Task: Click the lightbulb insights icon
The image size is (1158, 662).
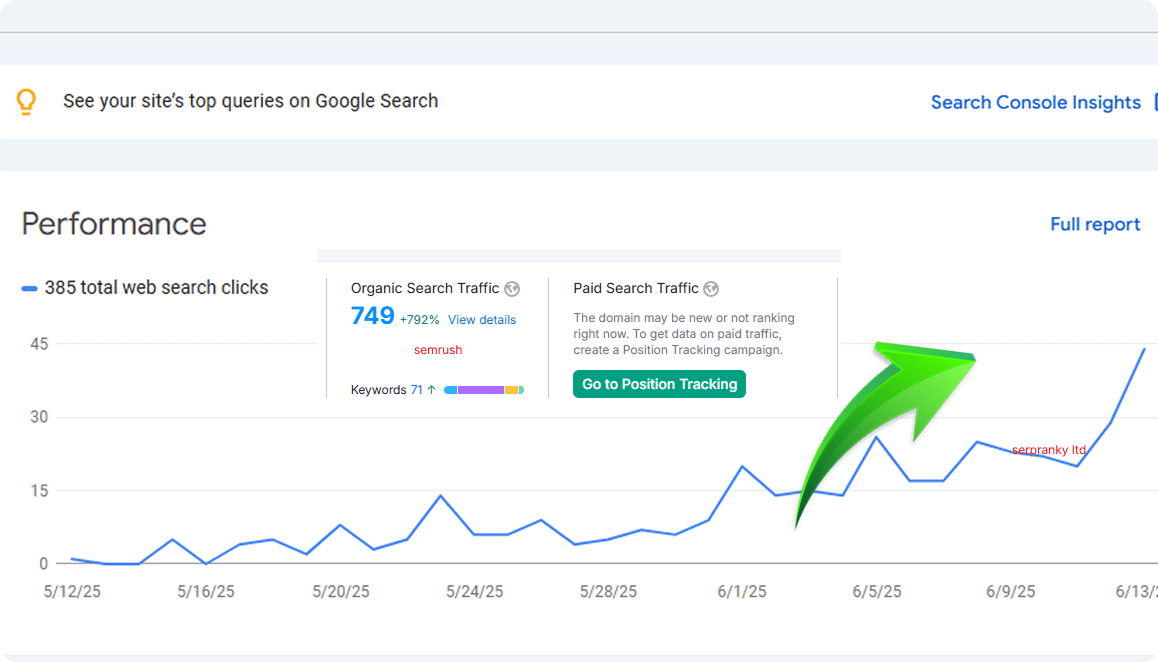Action: coord(27,101)
